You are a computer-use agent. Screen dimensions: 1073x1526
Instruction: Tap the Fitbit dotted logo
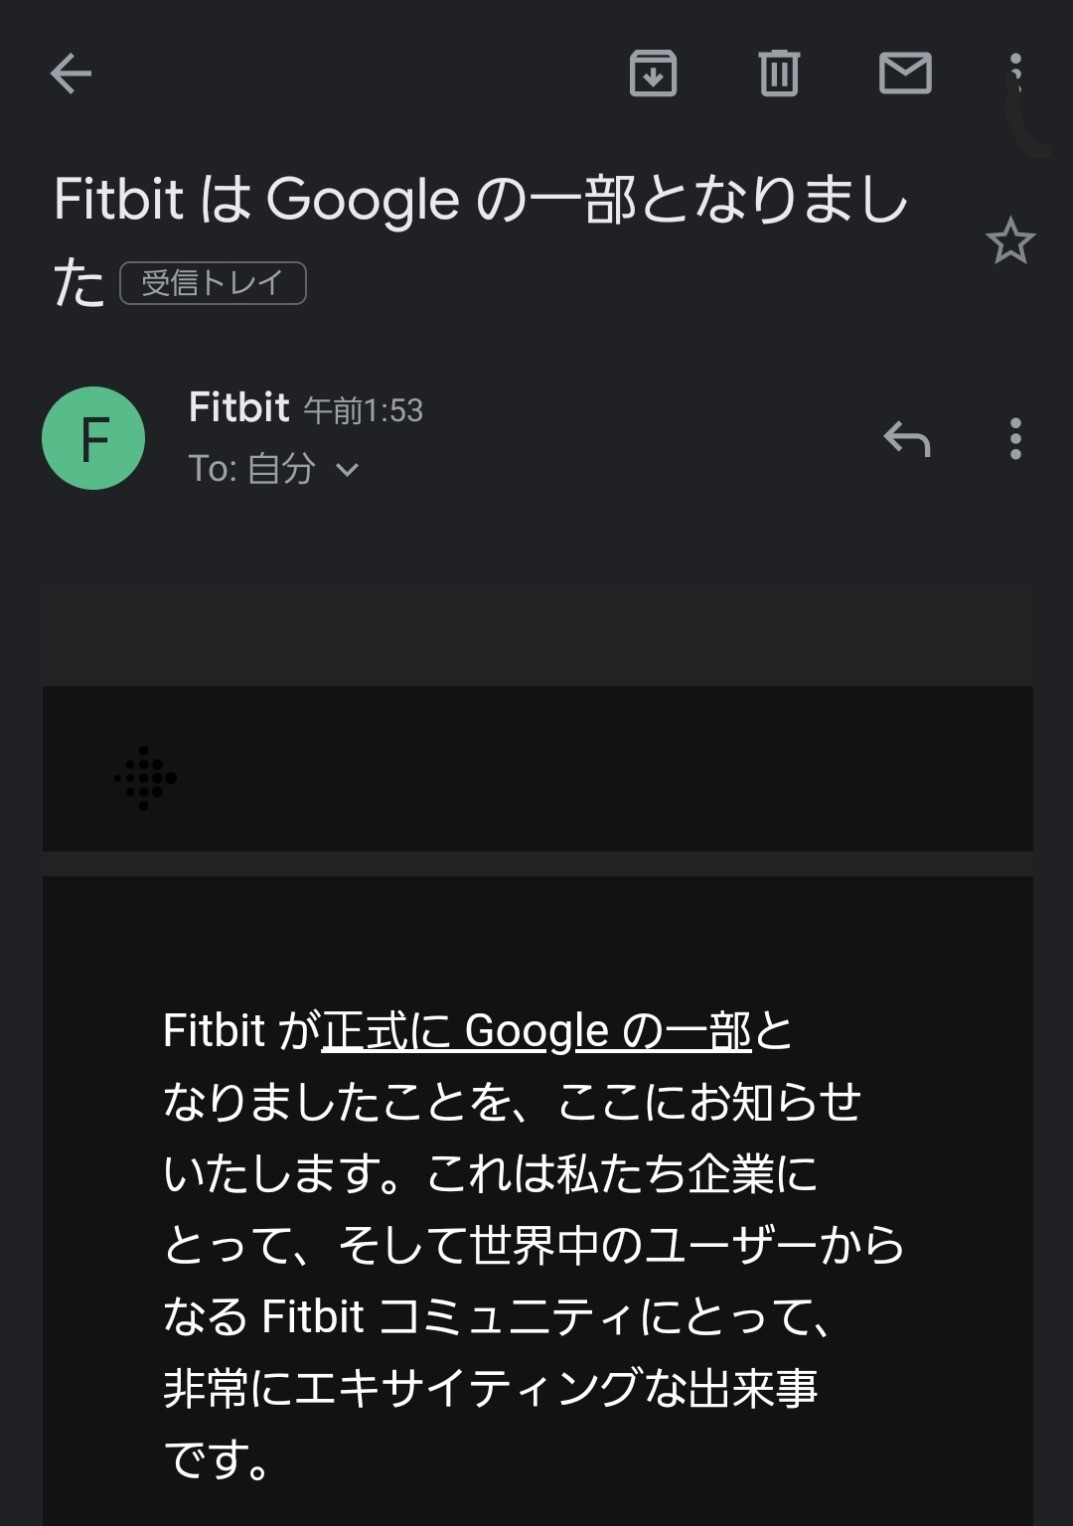pyautogui.click(x=145, y=778)
